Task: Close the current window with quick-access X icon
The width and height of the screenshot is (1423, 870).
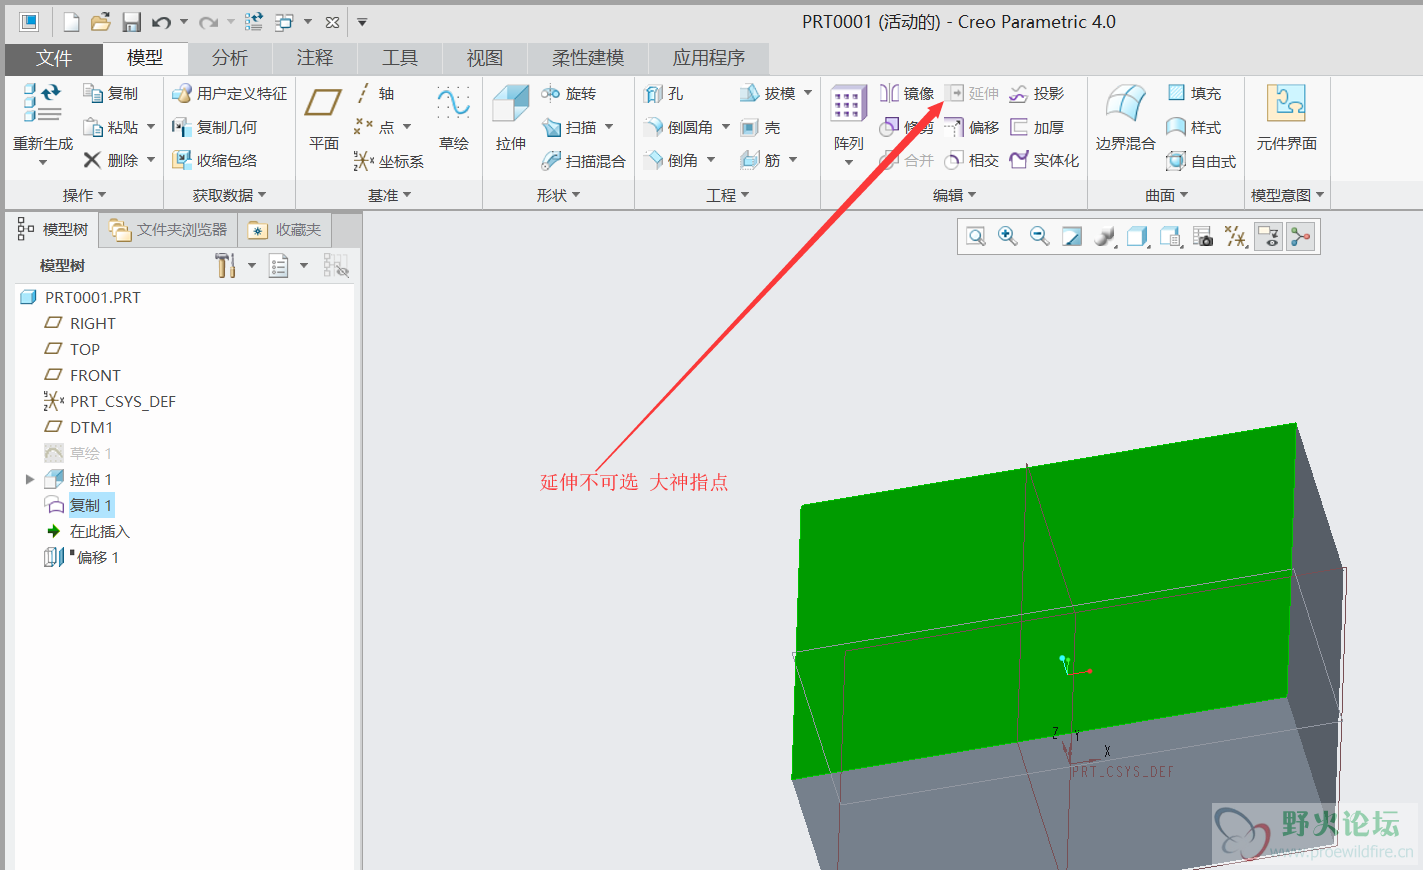Action: tap(333, 22)
